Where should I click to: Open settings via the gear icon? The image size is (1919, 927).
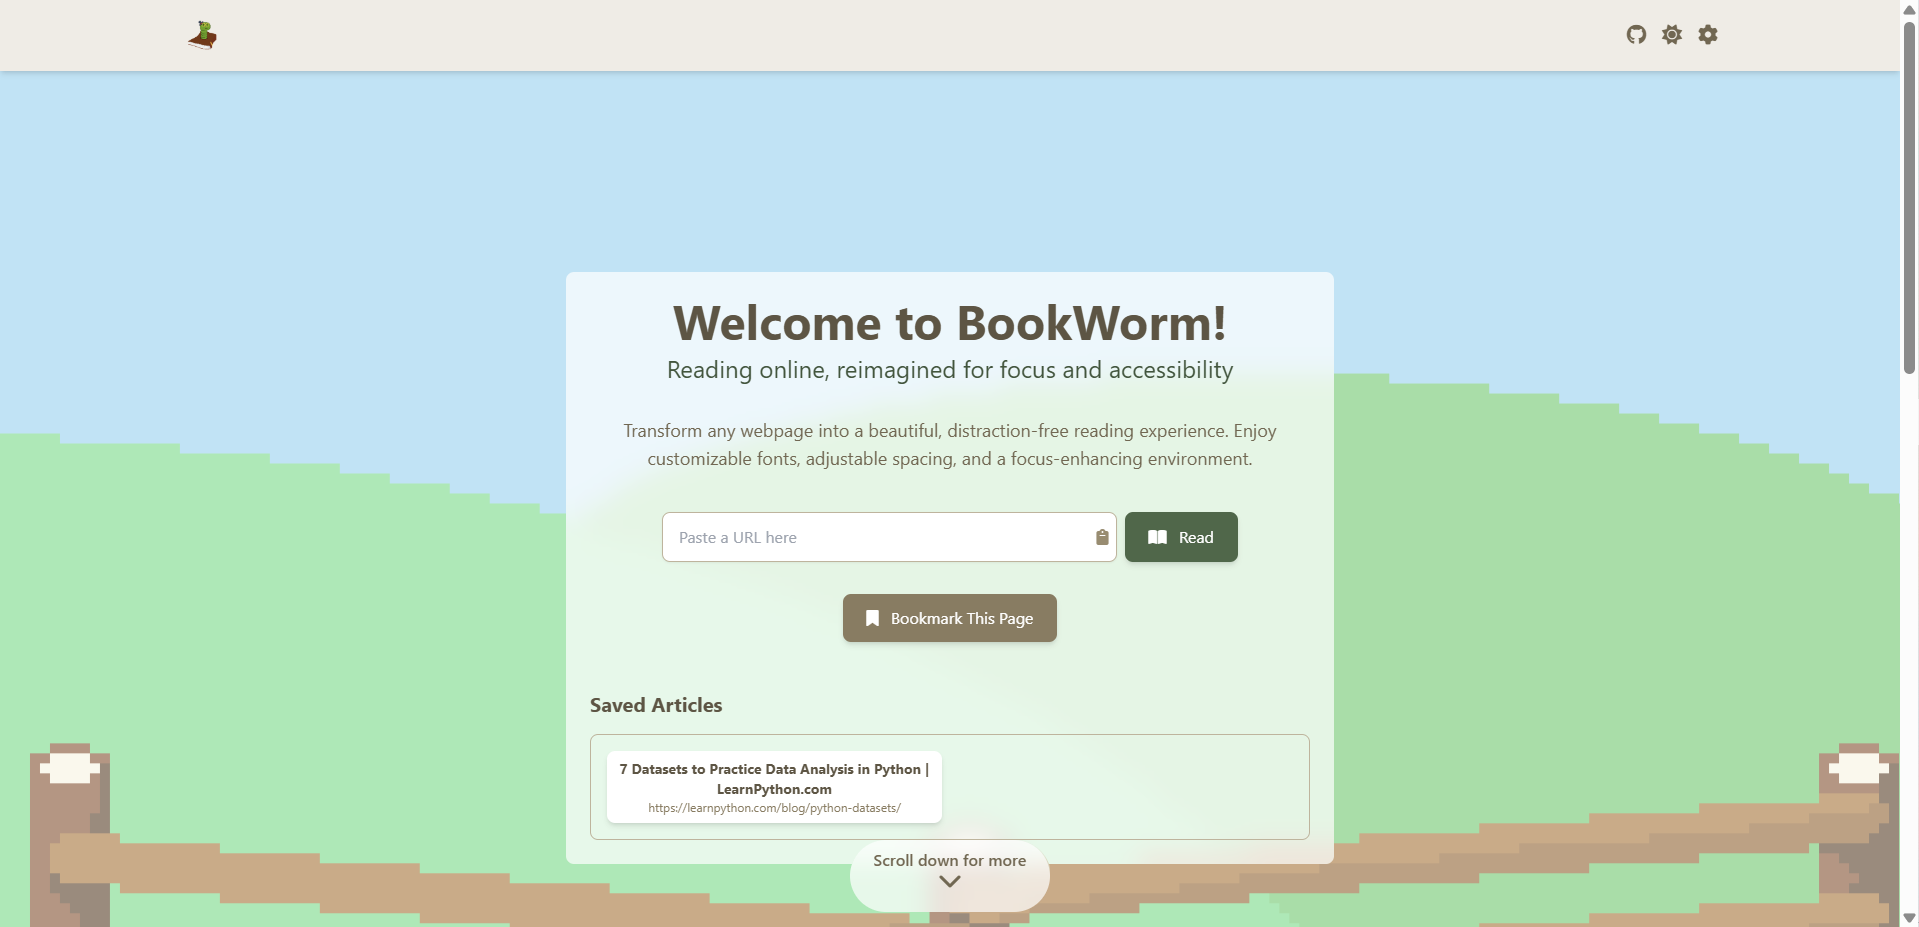tap(1707, 34)
